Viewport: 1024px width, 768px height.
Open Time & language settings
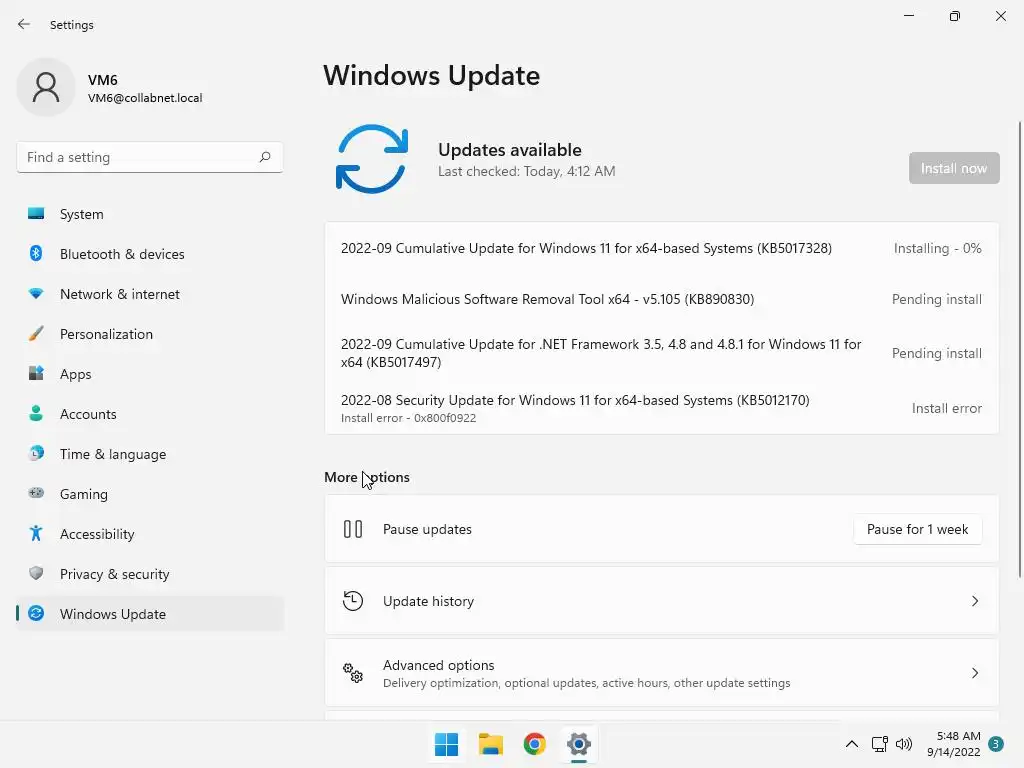(150, 454)
